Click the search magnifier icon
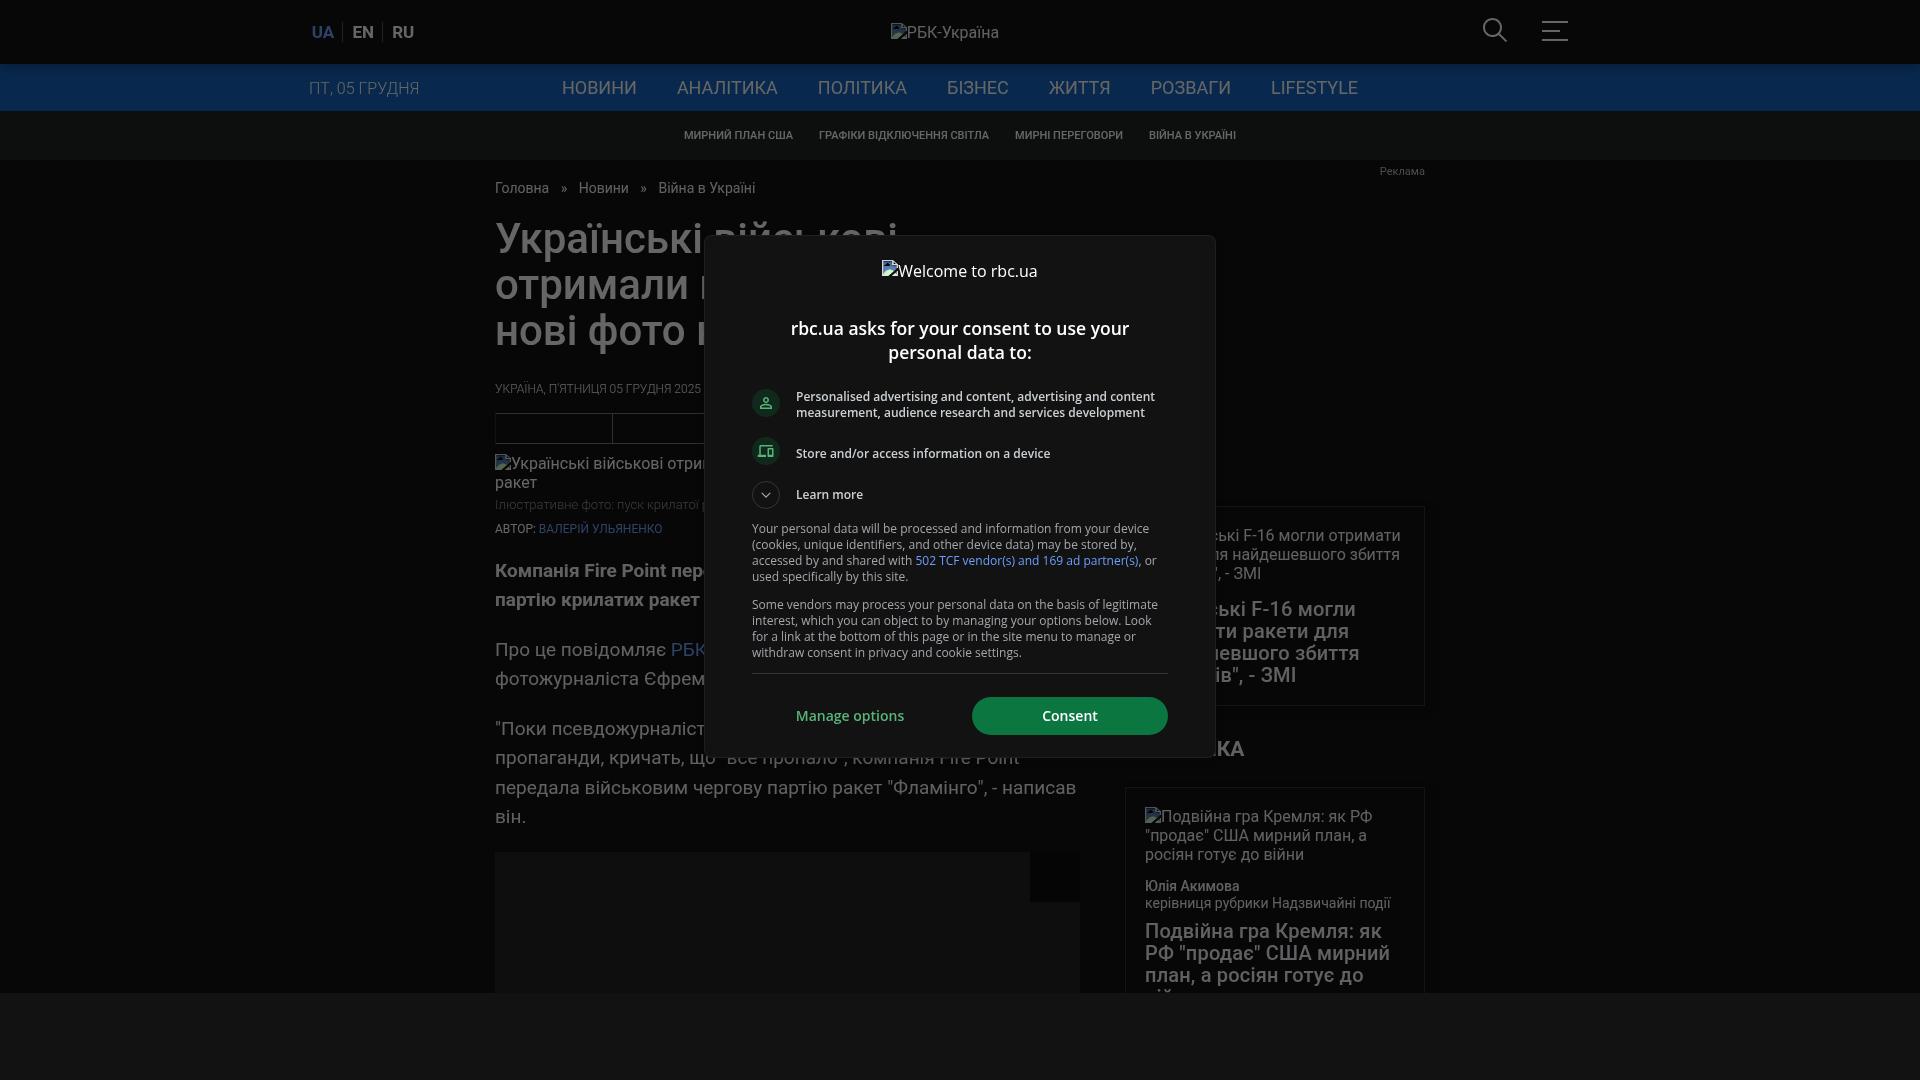This screenshot has height=1080, width=1920. tap(1494, 31)
